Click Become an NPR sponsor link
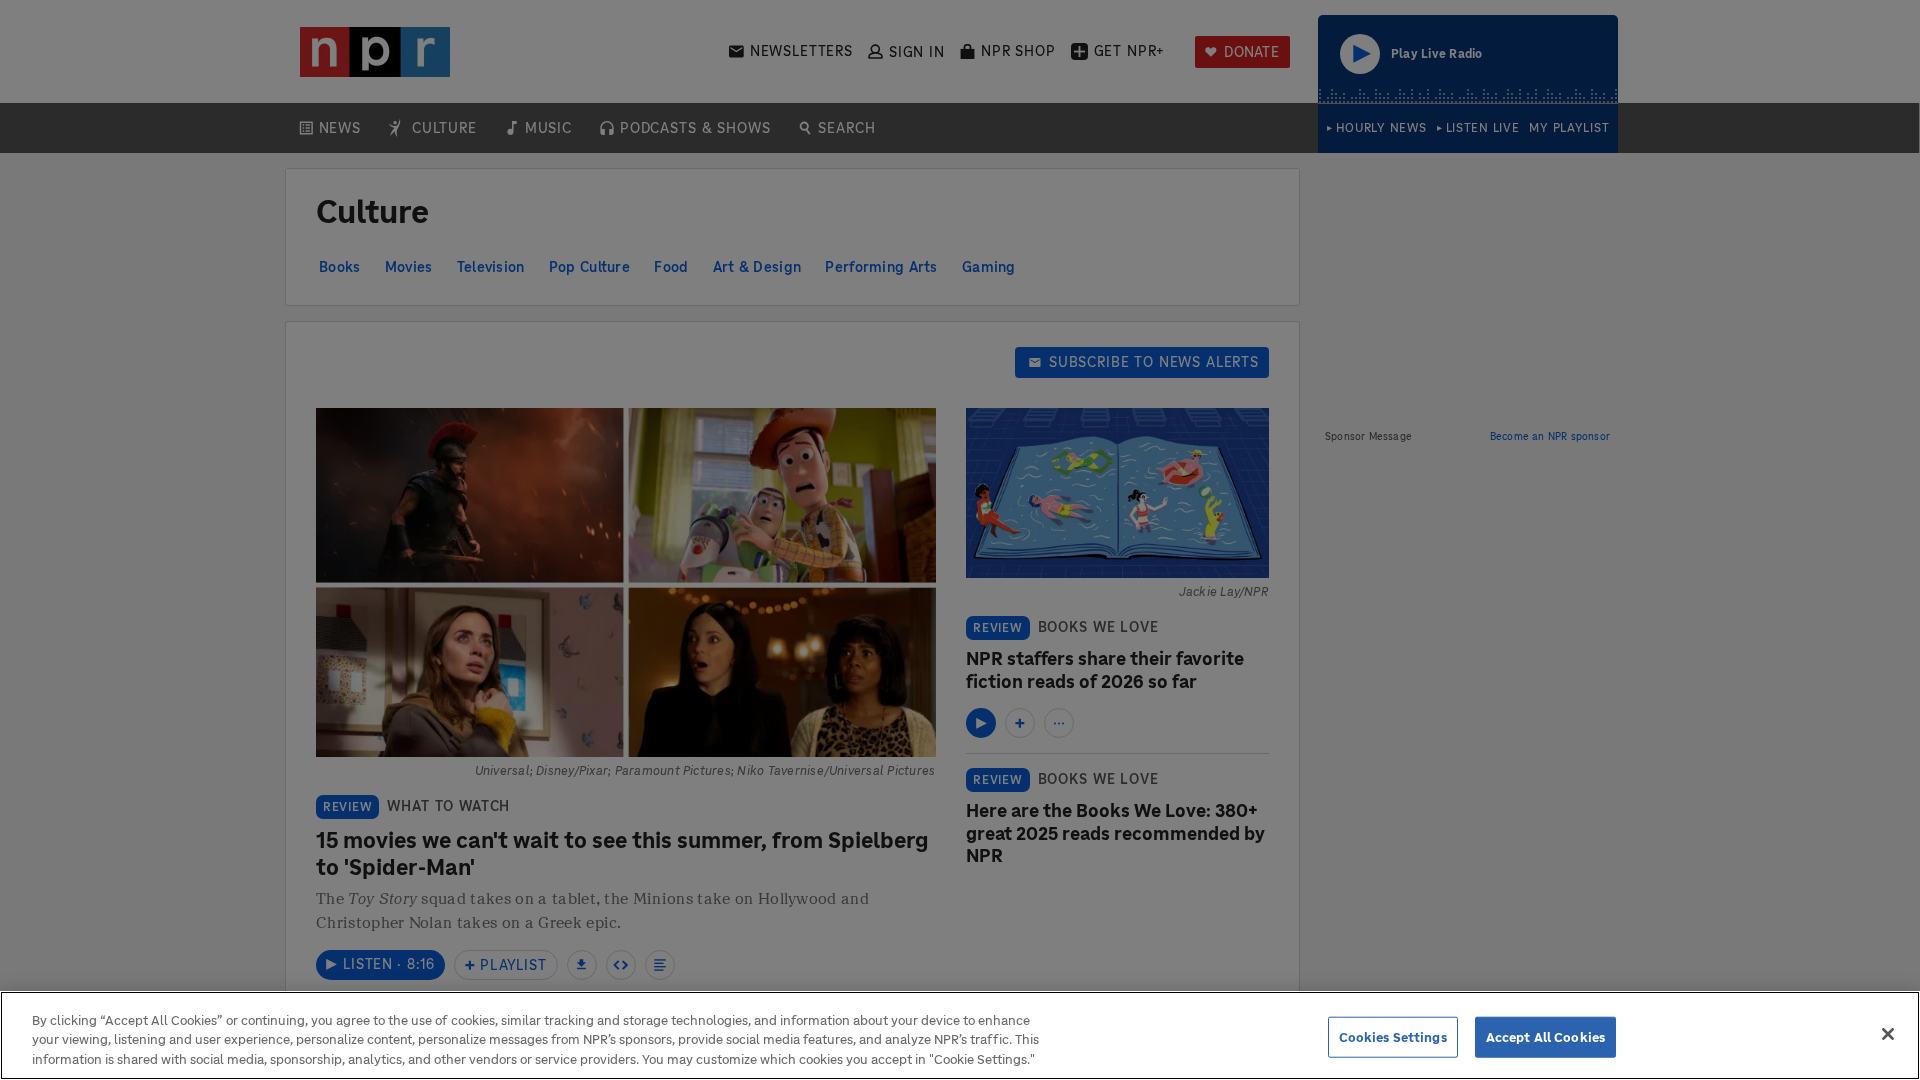1920x1080 pixels. coord(1550,437)
